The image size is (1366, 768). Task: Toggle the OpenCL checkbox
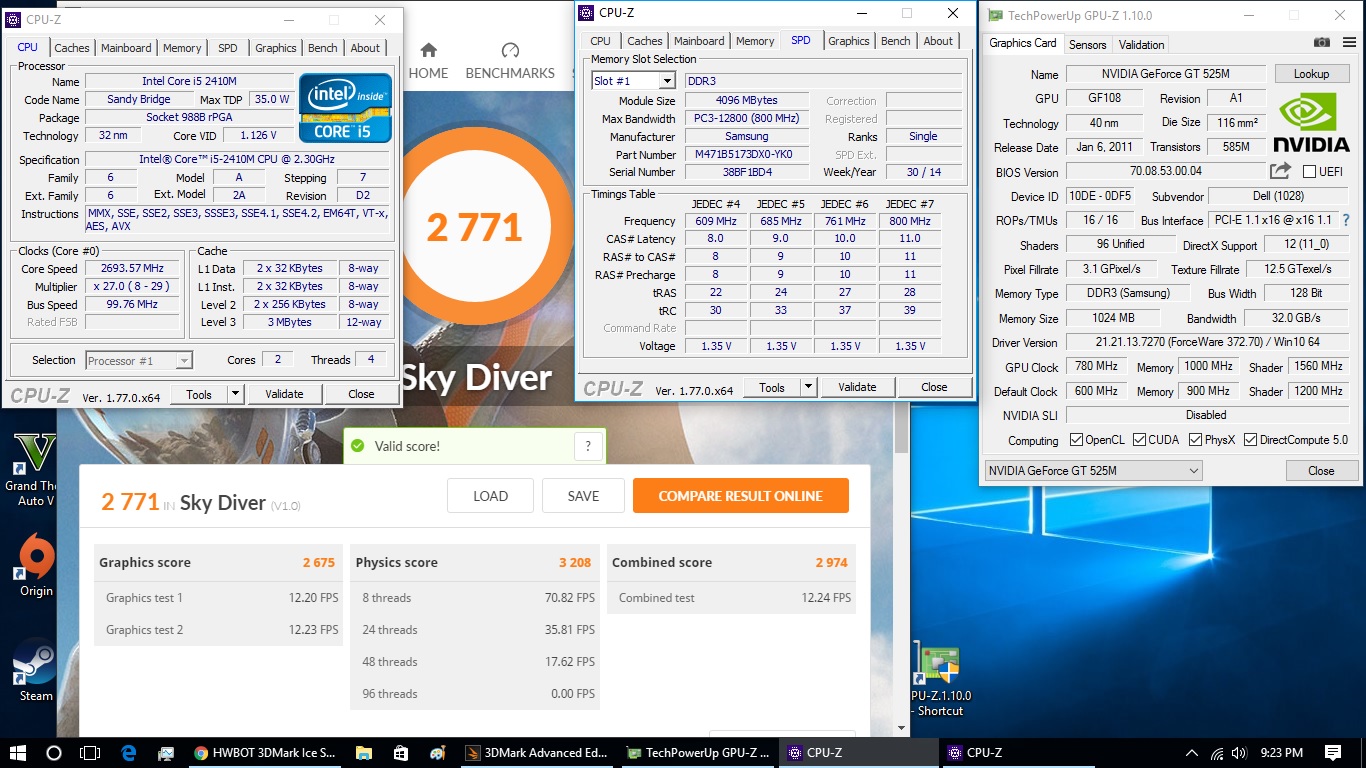tap(1076, 440)
